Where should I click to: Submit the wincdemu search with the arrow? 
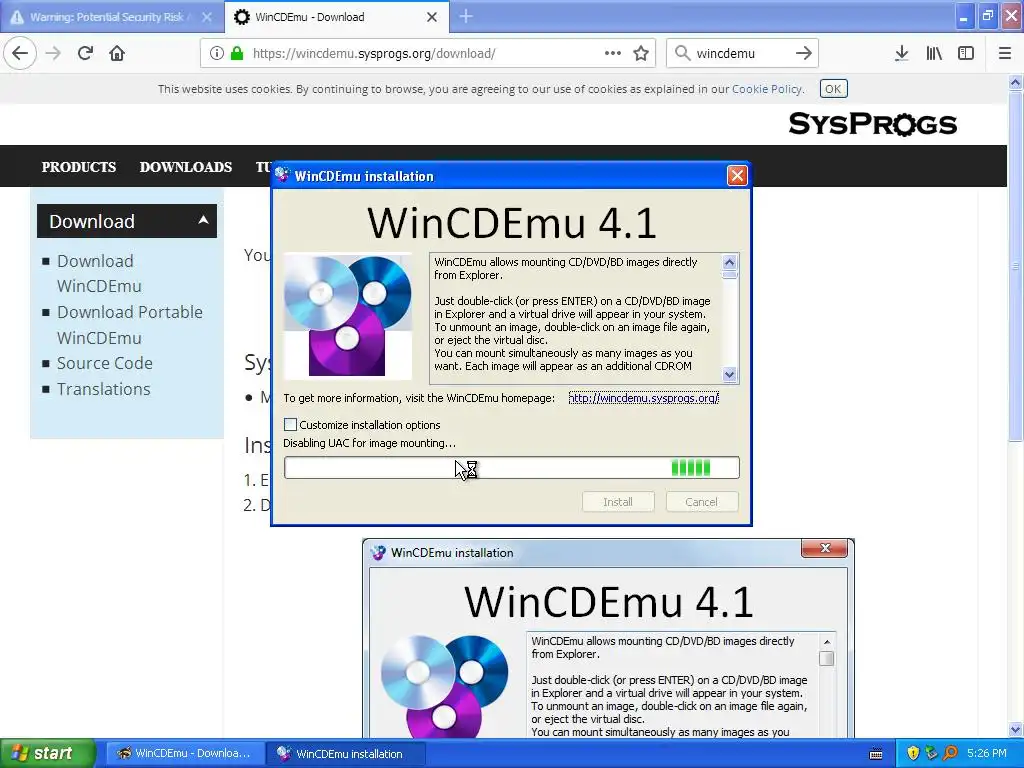tap(804, 53)
